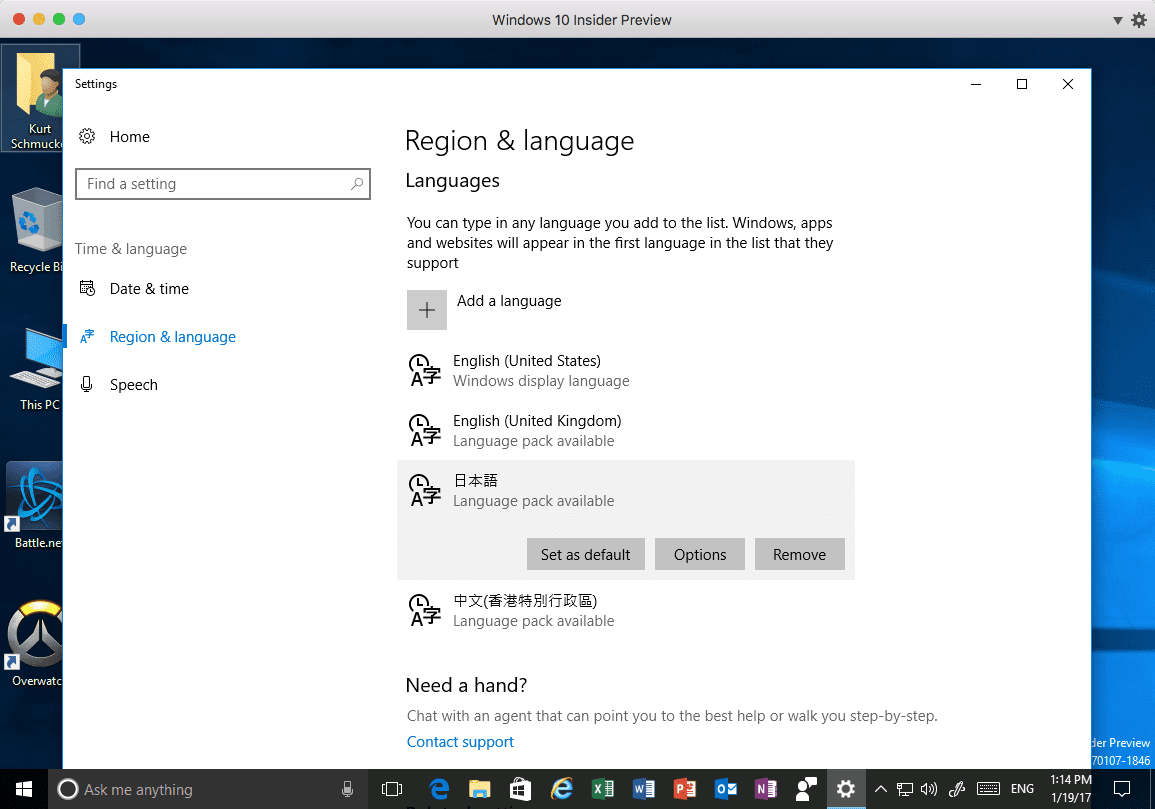This screenshot has width=1155, height=809.
Task: Go to Settings Home
Action: click(130, 137)
